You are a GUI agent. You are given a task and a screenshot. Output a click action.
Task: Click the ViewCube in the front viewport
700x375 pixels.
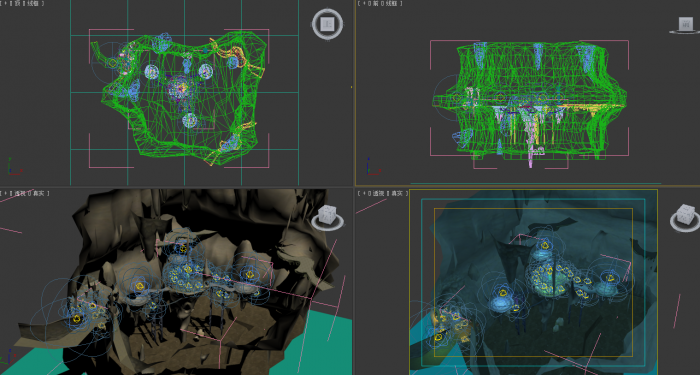(685, 25)
